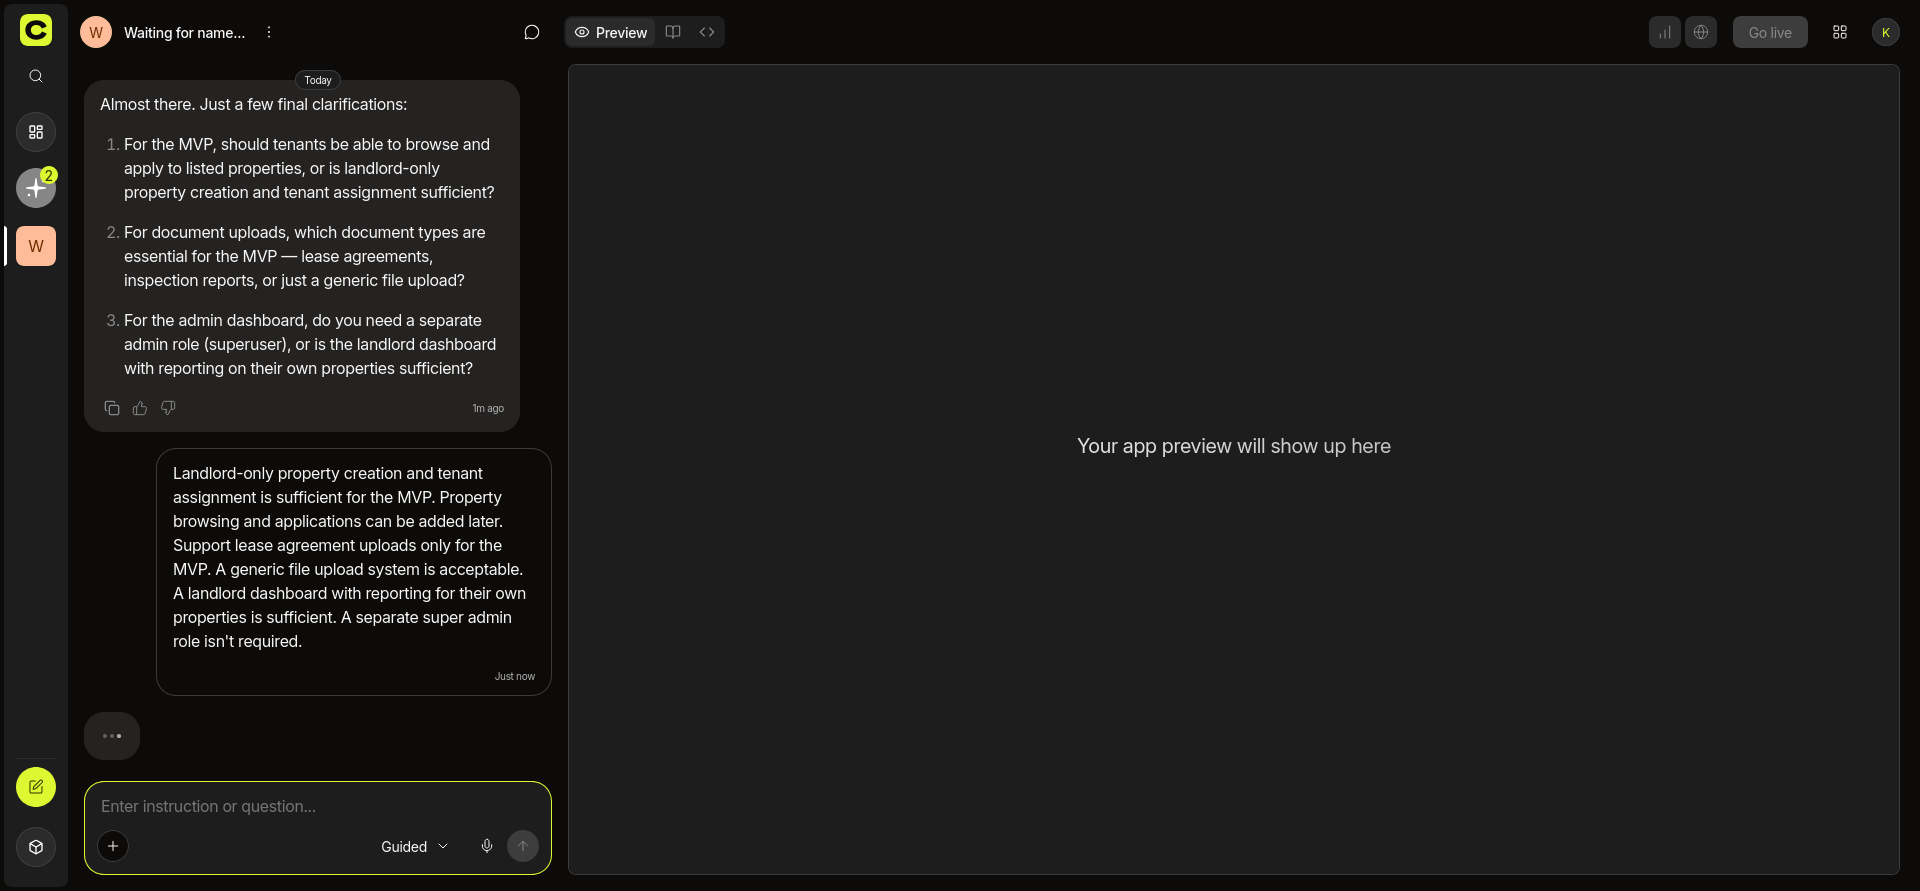The width and height of the screenshot is (1920, 891).
Task: Click the plus attach button in composer
Action: (x=113, y=846)
